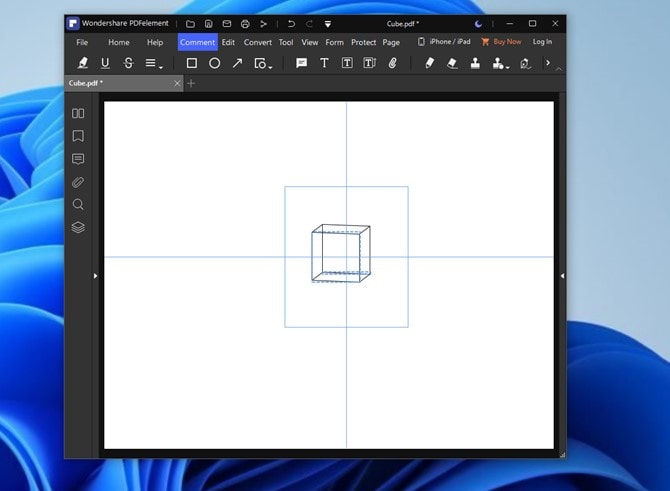Select the Highlight text tool
Image resolution: width=670 pixels, height=491 pixels.
click(x=82, y=63)
